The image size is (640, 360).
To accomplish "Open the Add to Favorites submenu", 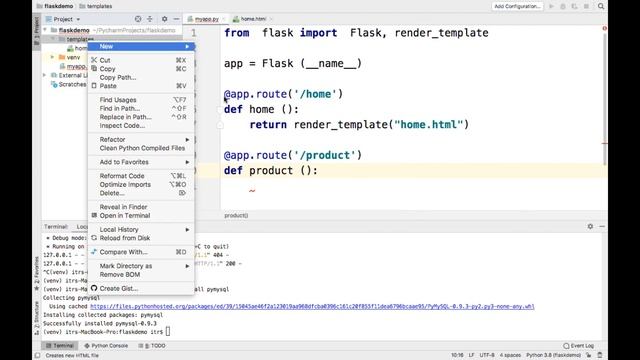I will click(141, 162).
